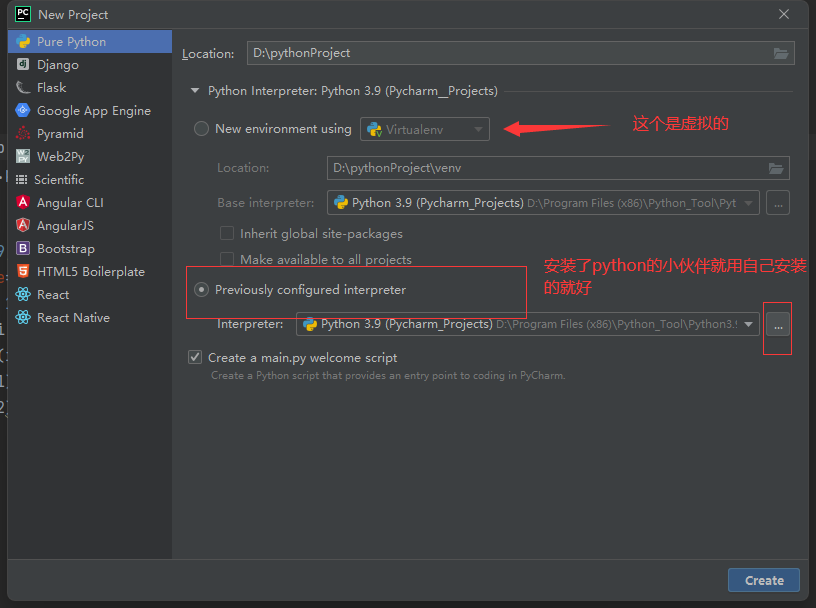Open the Interpreter dropdown list

click(749, 324)
